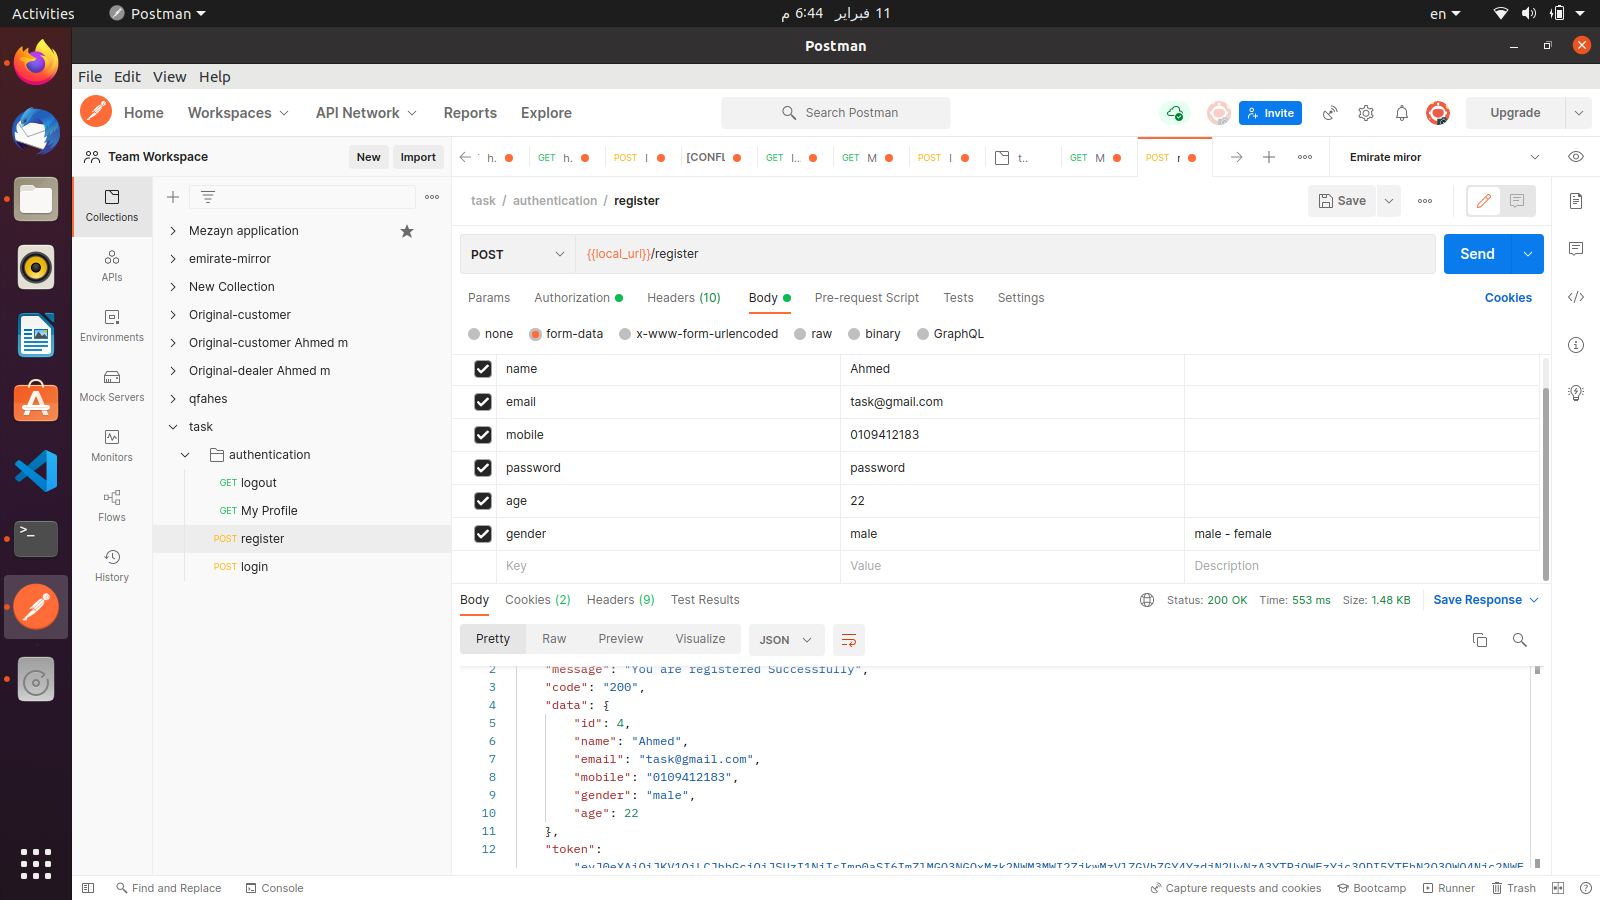Uncheck the email form-data row
Viewport: 1600px width, 900px height.
pyautogui.click(x=483, y=402)
